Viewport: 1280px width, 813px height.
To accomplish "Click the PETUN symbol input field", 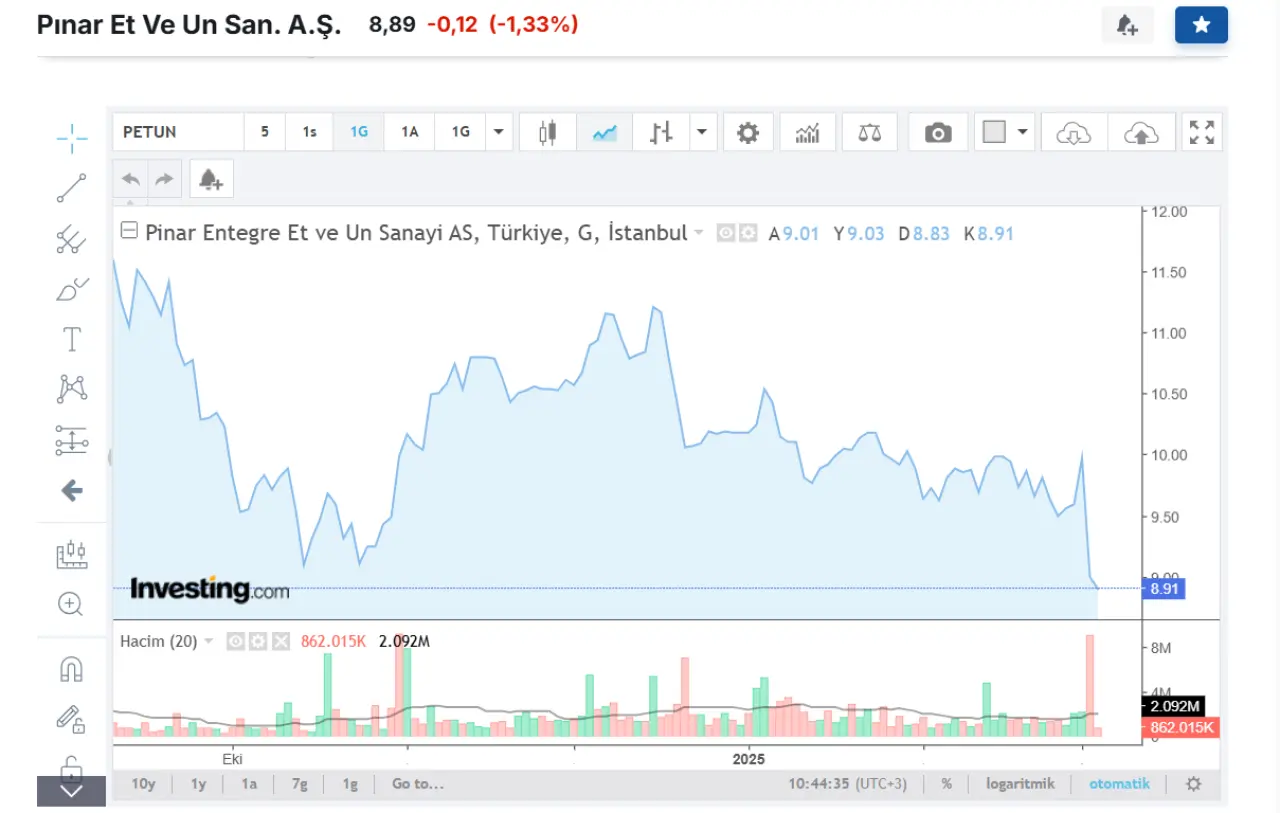I will coord(178,132).
